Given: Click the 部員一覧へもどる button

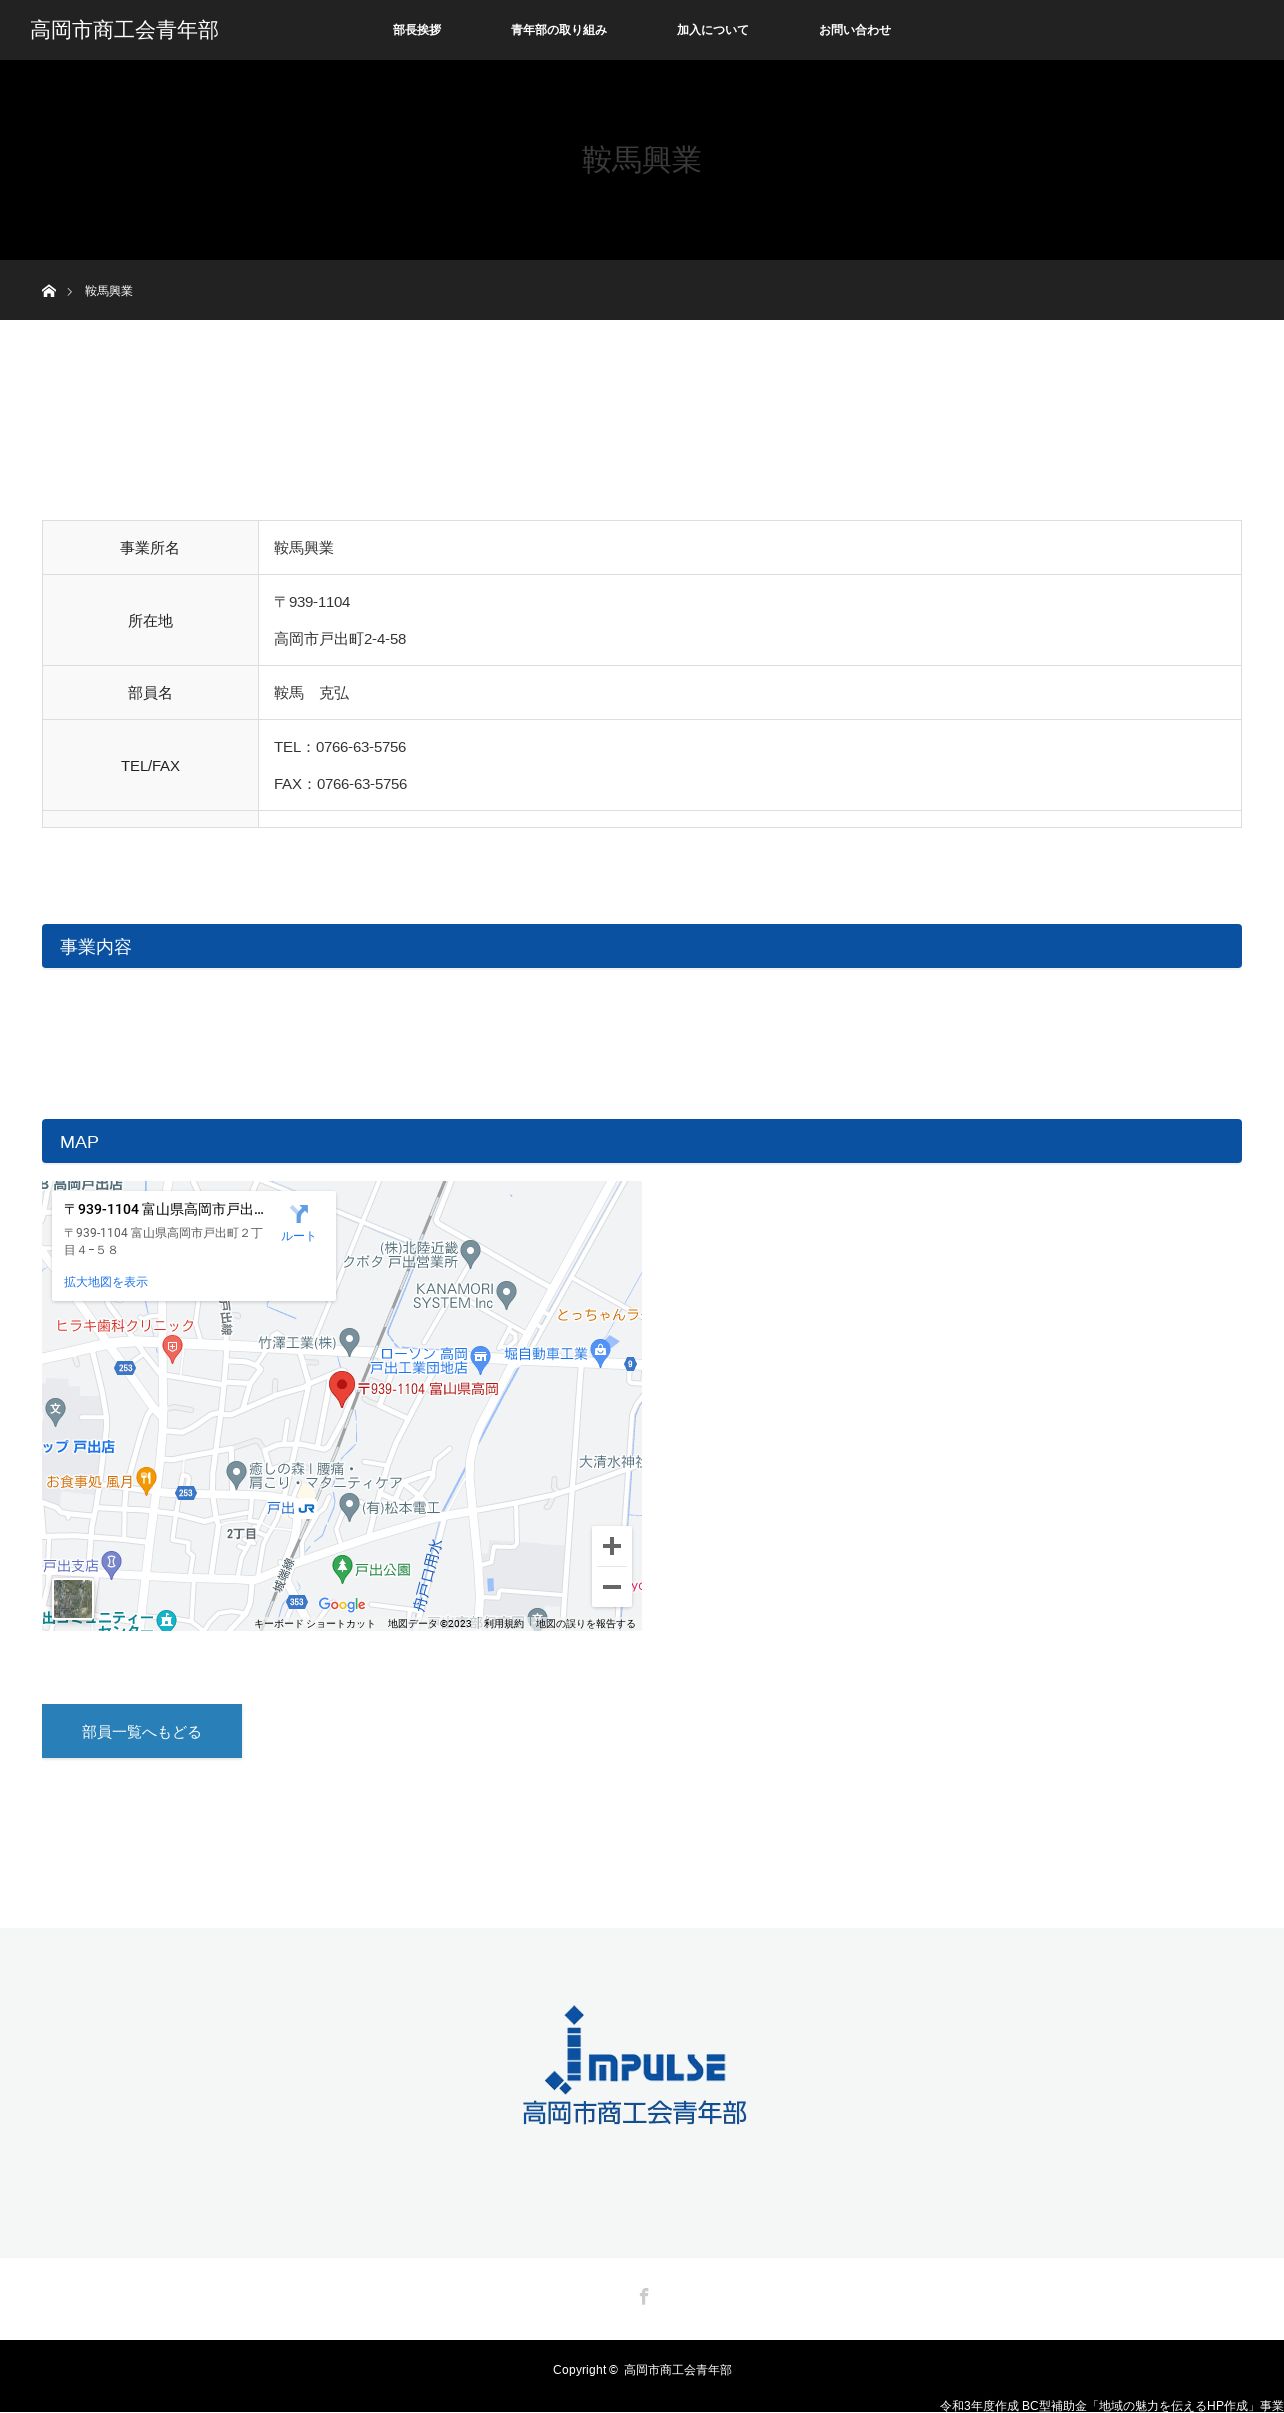Looking at the screenshot, I should click(142, 1731).
